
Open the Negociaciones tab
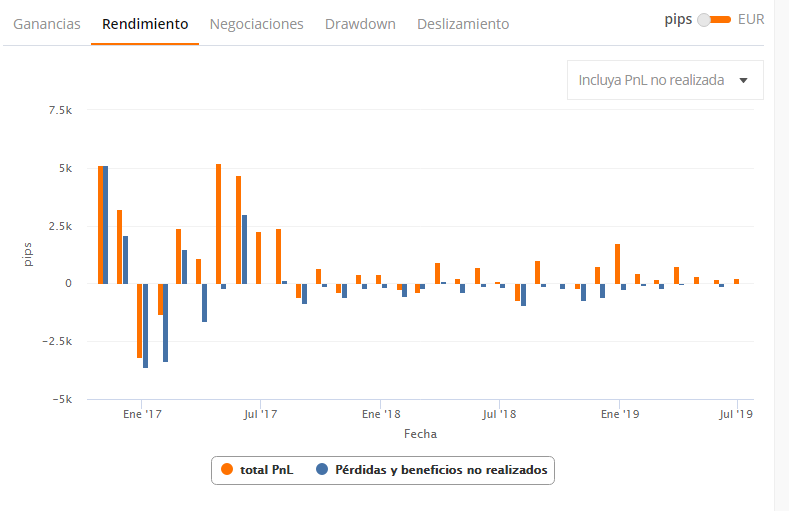pyautogui.click(x=257, y=24)
